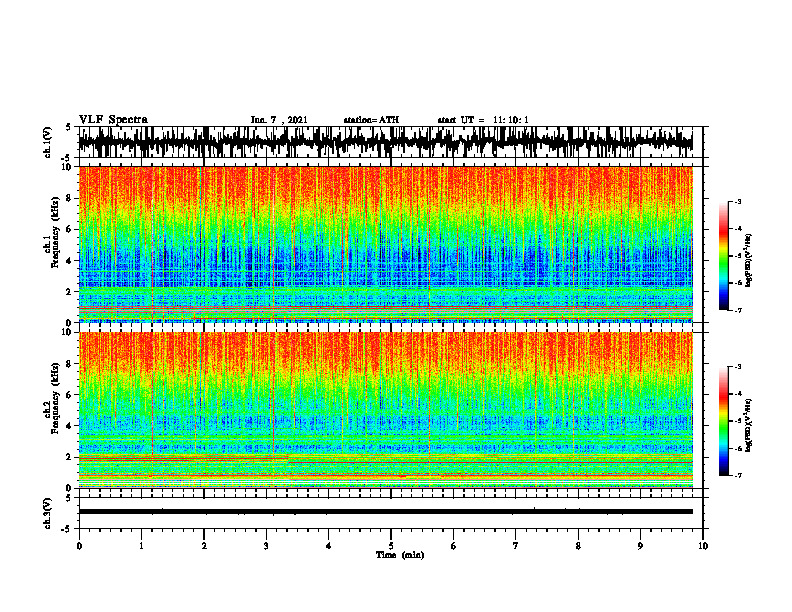Click the flat ch.3 voltage trace
Viewport: 792px width, 612px height.
[x=385, y=512]
